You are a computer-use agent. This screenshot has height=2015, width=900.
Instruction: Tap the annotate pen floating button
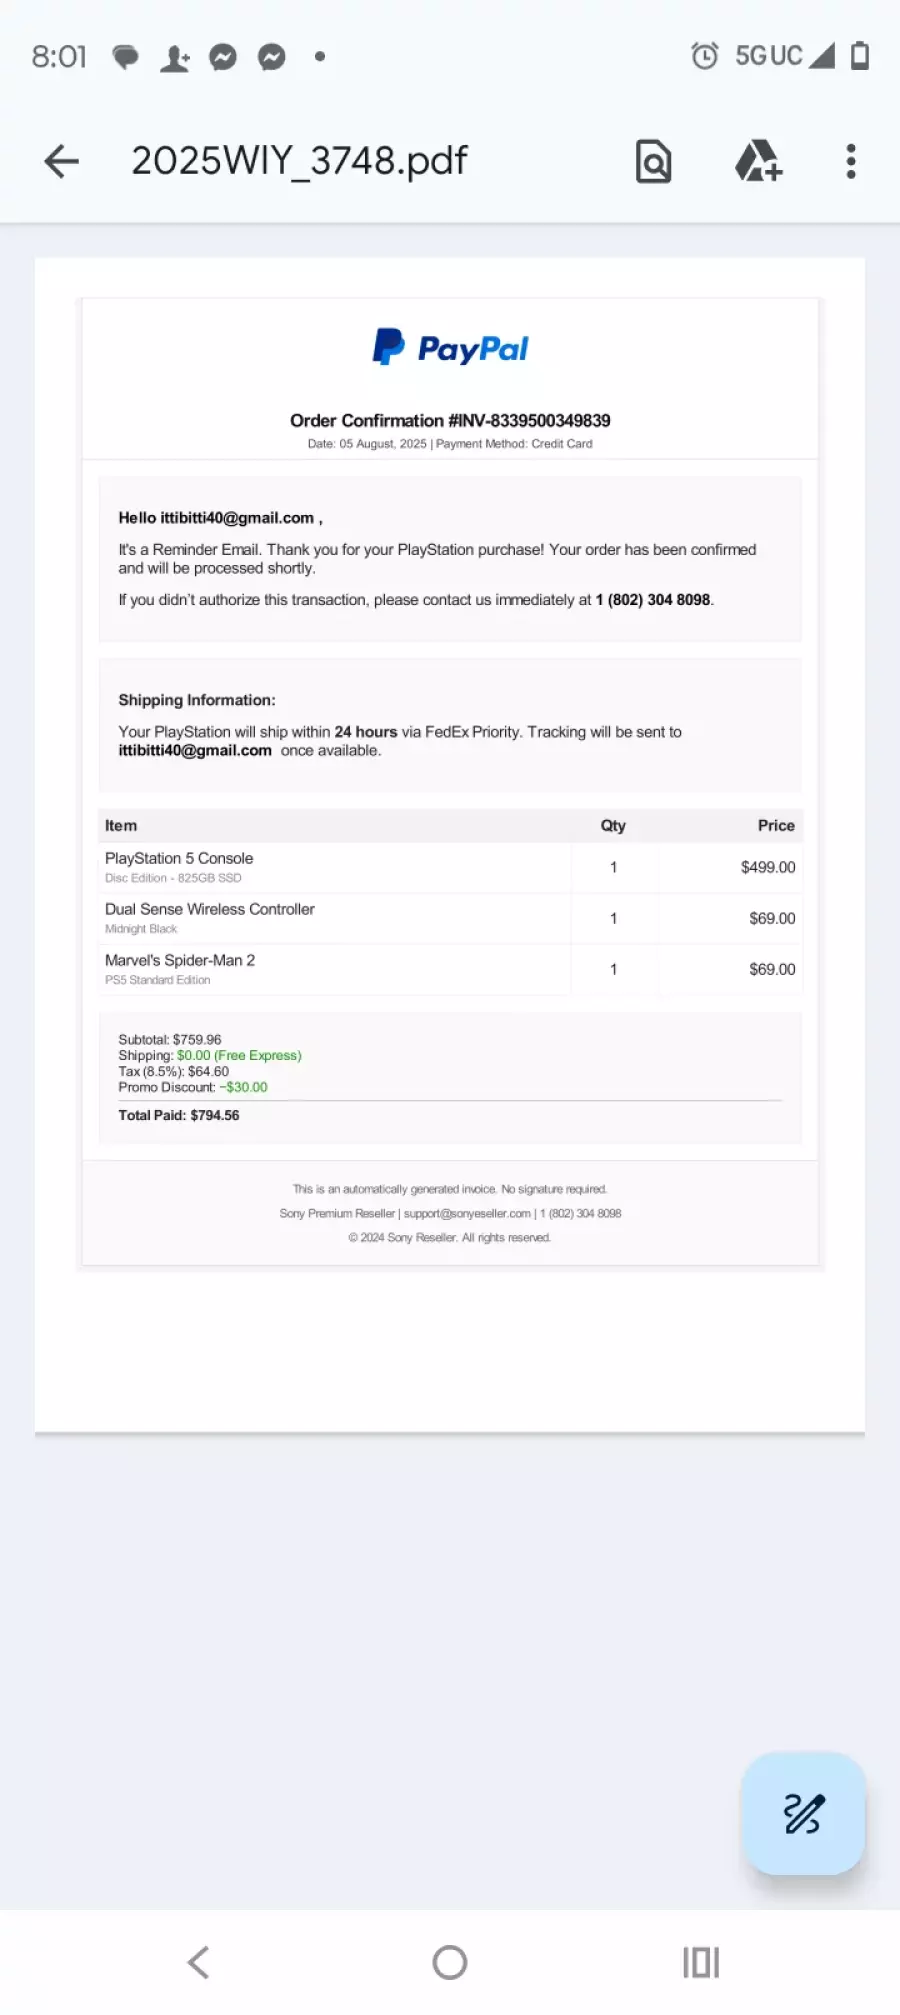coord(803,1813)
